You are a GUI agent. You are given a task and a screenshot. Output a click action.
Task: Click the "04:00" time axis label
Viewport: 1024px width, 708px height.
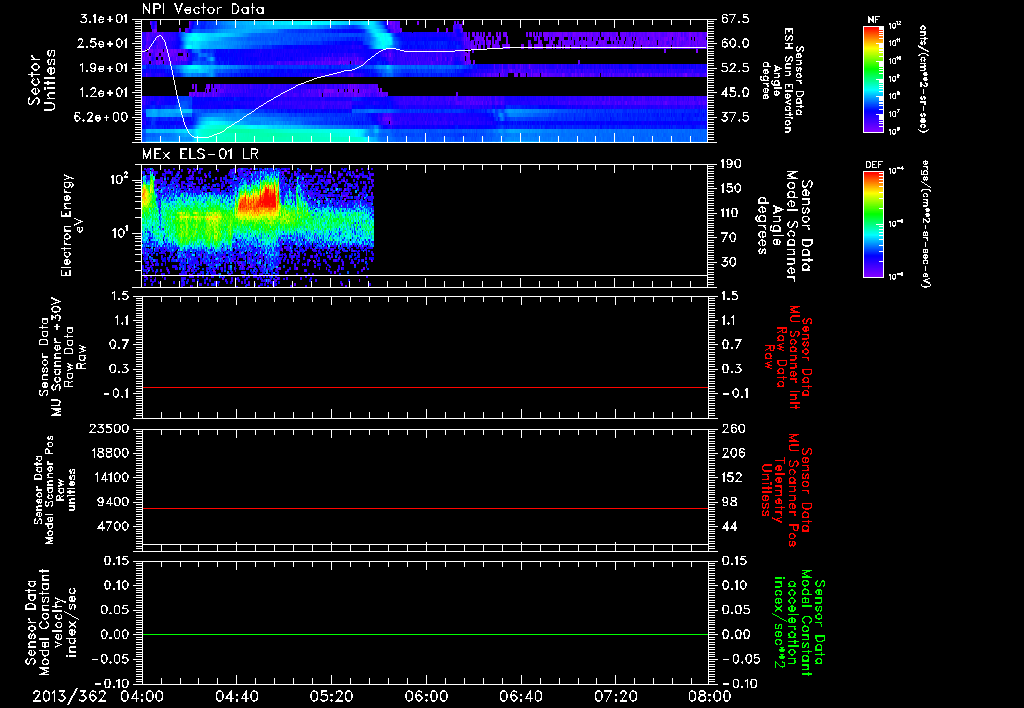click(x=142, y=696)
